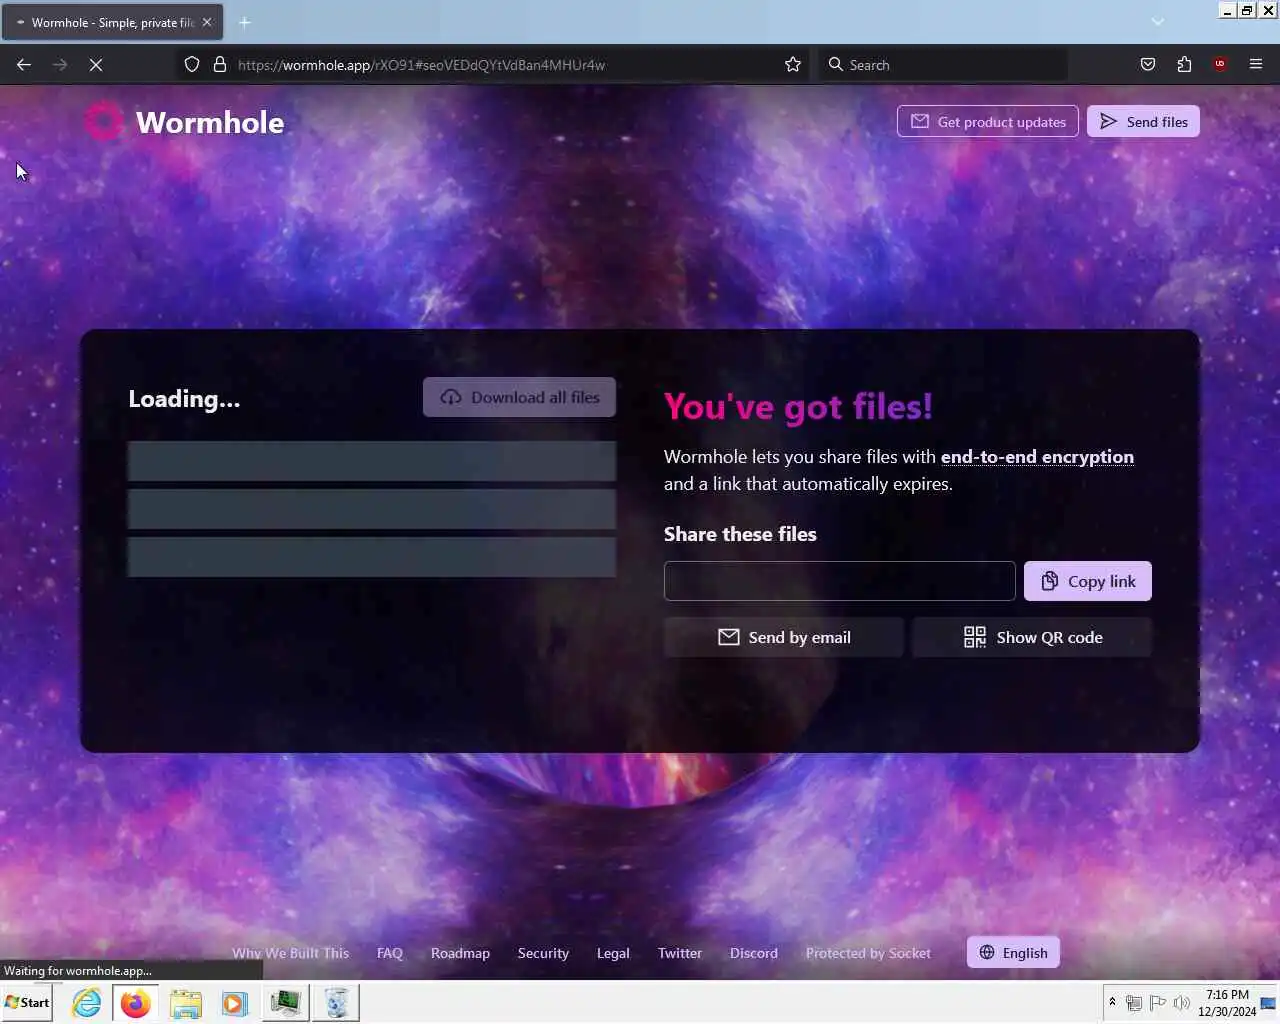Open tracking protection shield icon
Image resolution: width=1280 pixels, height=1024 pixels.
click(x=192, y=65)
